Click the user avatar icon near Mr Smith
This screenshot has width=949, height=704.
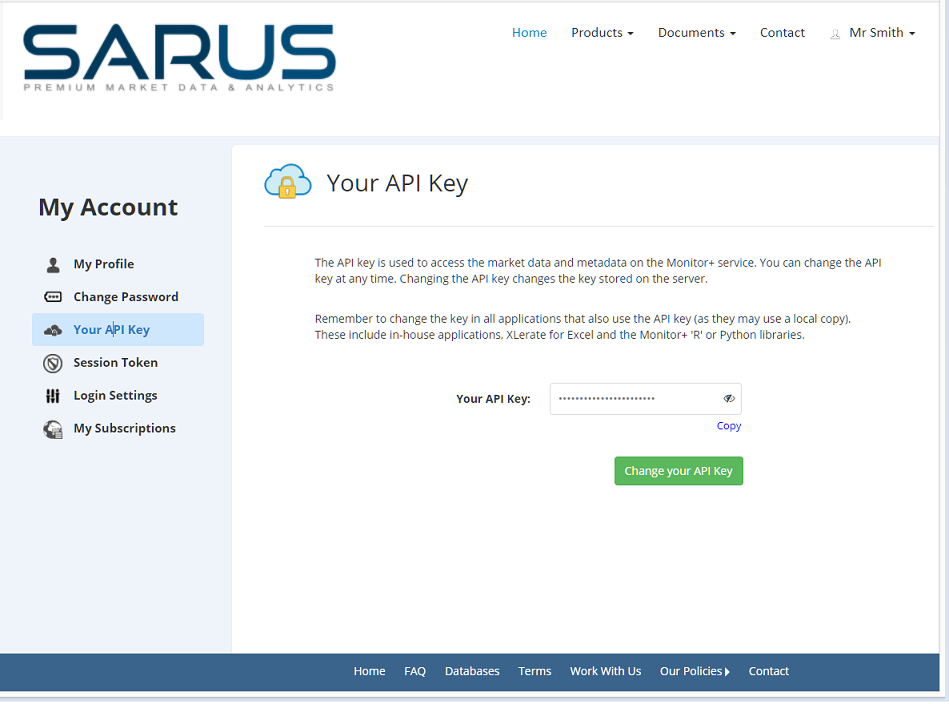[835, 34]
